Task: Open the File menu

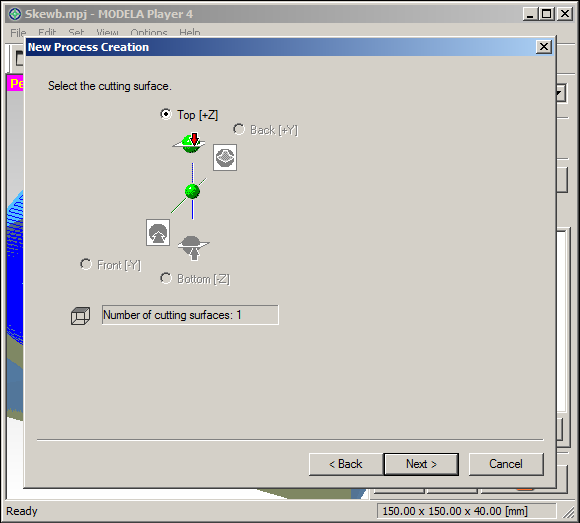Action: (x=18, y=33)
